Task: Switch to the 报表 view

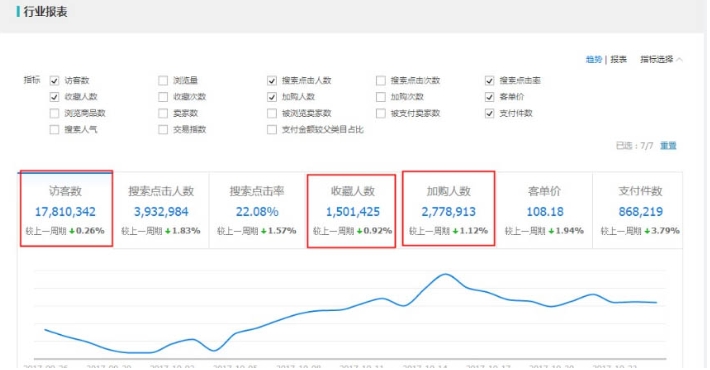Action: (619, 59)
